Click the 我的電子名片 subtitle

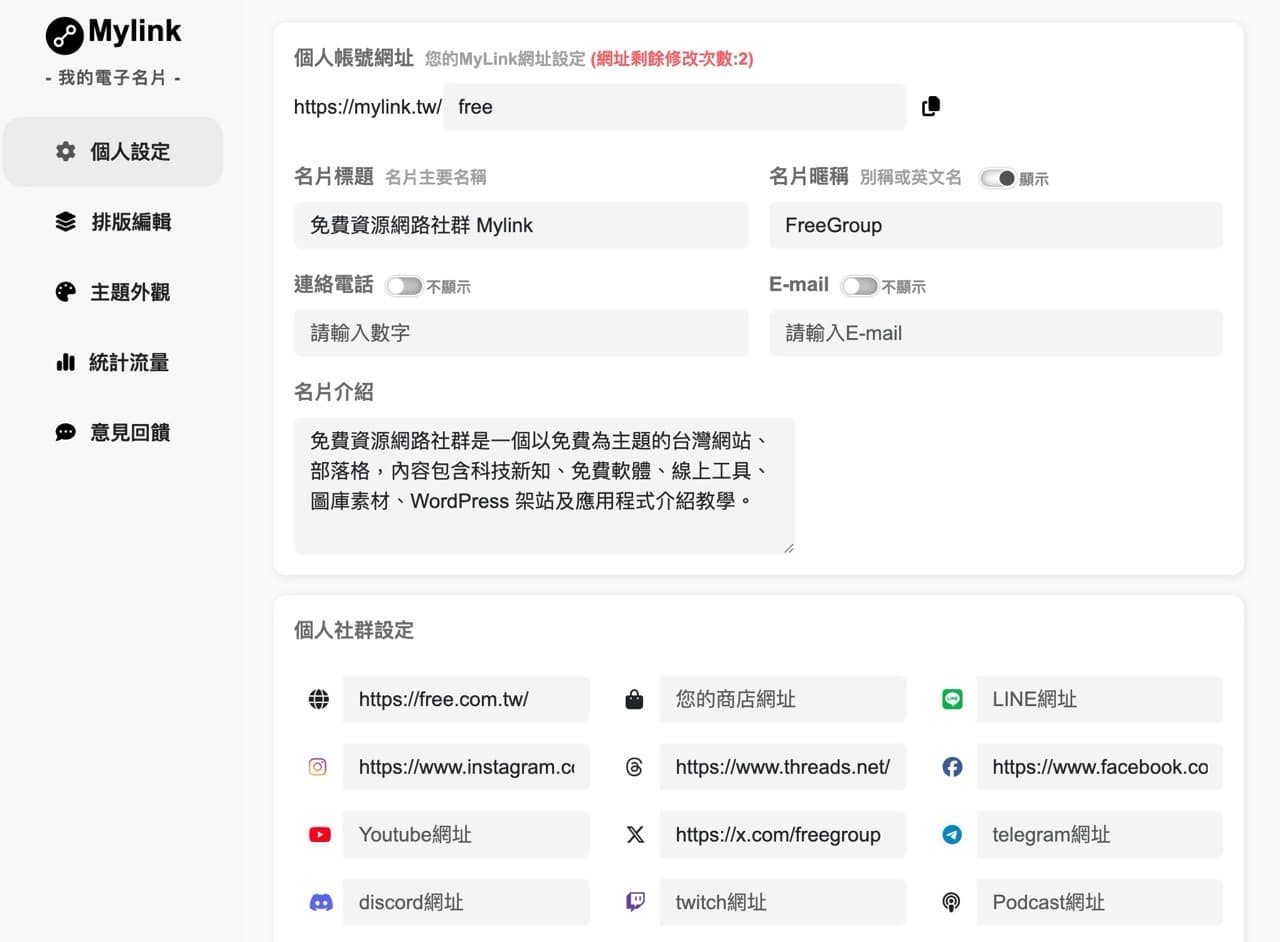[x=113, y=78]
